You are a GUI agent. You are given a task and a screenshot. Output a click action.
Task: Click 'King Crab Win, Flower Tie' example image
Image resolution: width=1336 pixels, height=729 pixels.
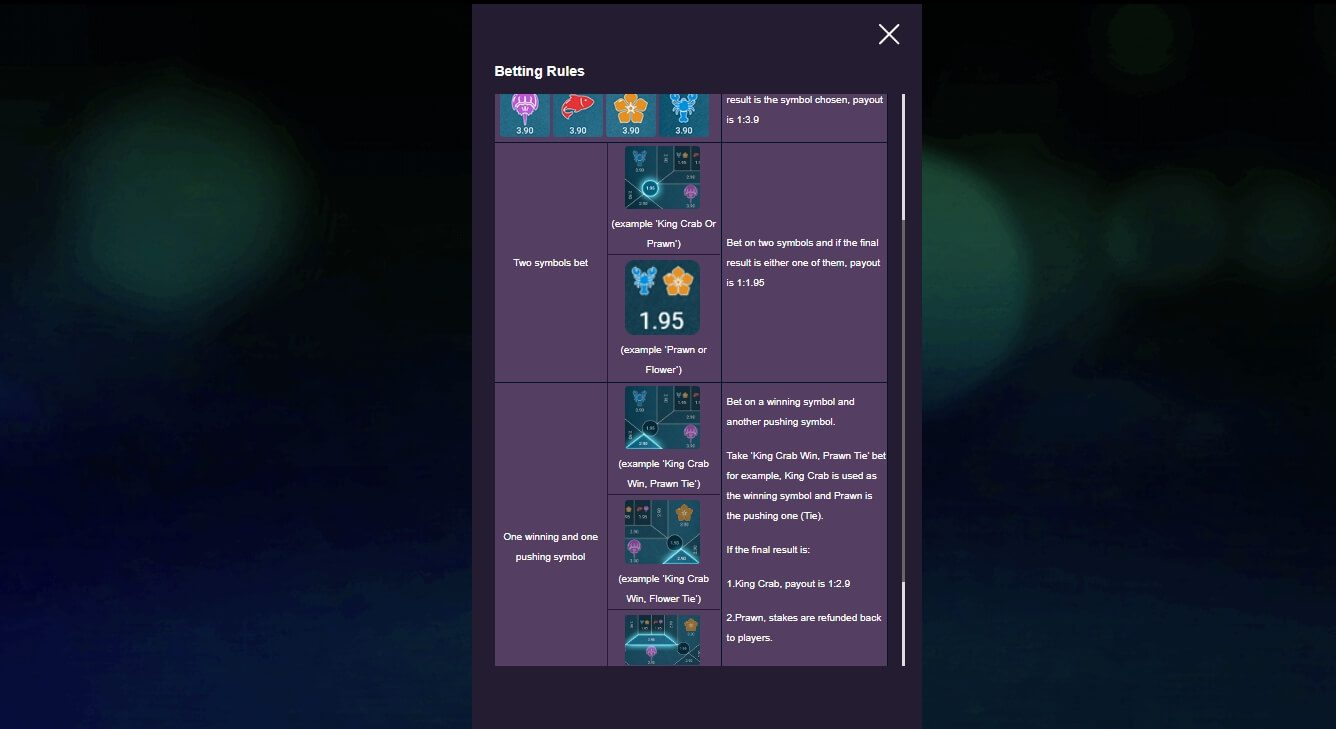[662, 533]
